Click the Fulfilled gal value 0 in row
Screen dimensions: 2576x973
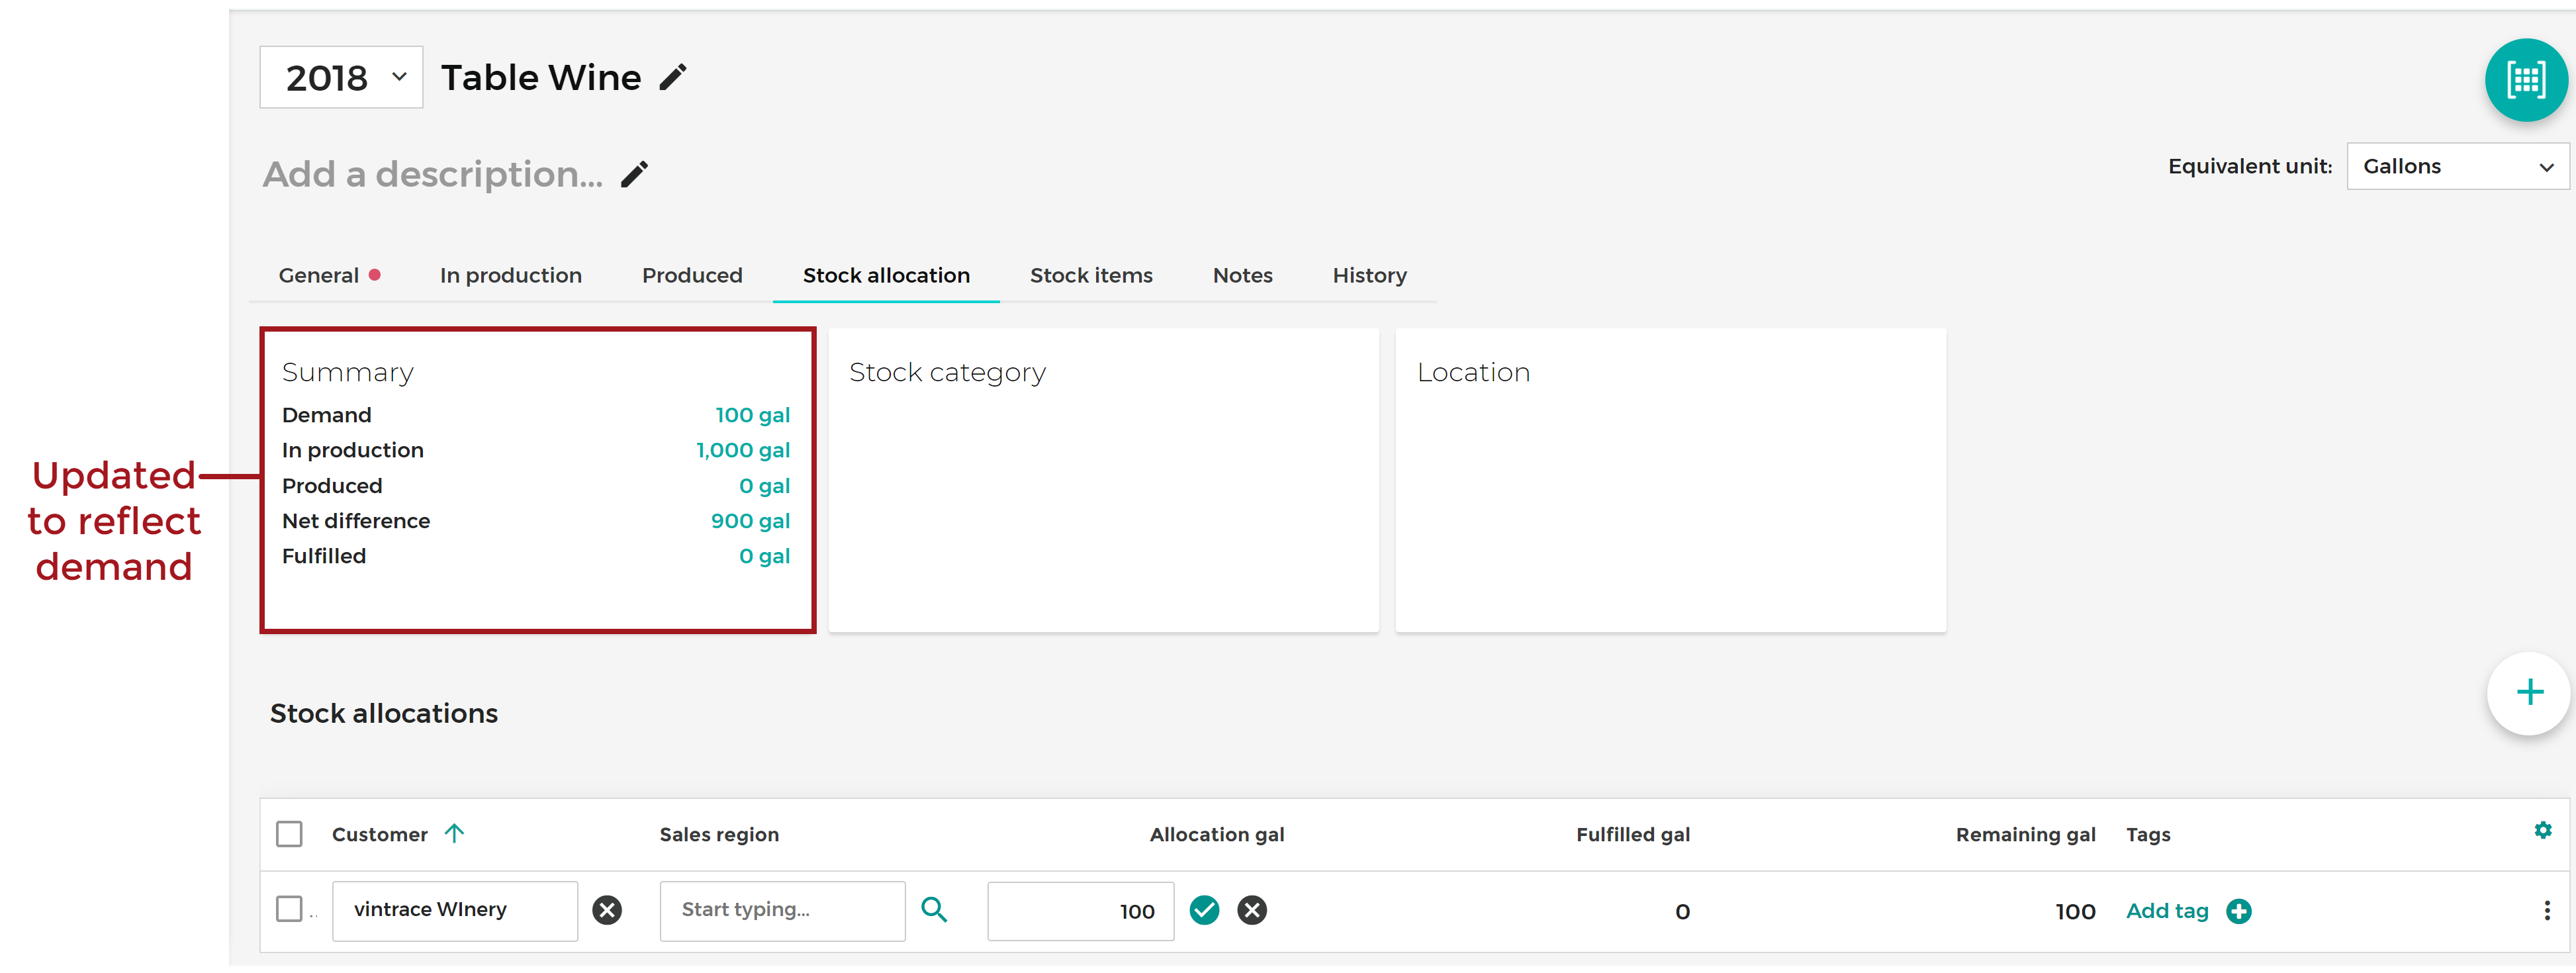click(x=1682, y=911)
